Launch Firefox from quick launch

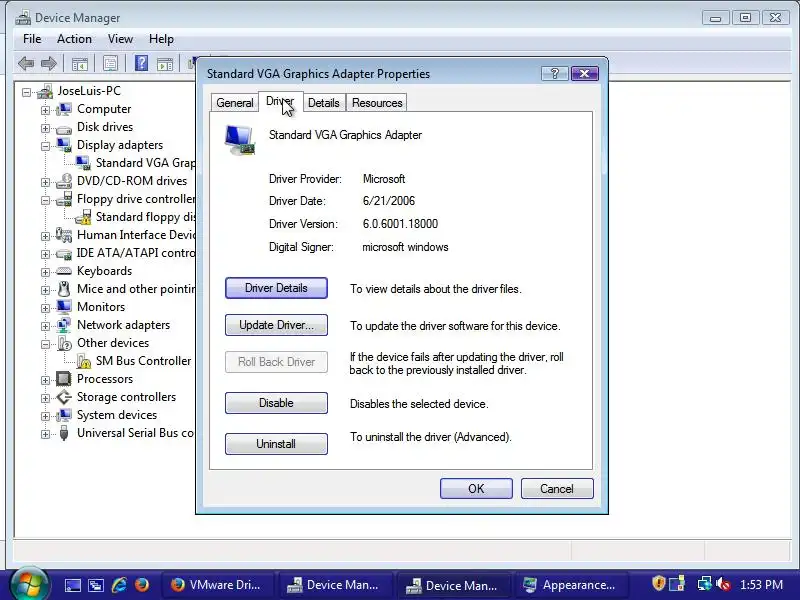coord(141,585)
